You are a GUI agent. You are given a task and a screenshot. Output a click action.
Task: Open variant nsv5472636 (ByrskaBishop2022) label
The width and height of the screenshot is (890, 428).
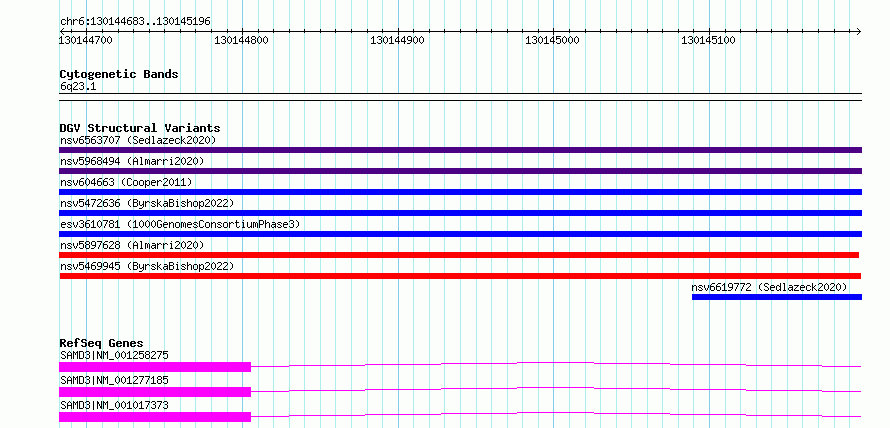click(x=147, y=203)
